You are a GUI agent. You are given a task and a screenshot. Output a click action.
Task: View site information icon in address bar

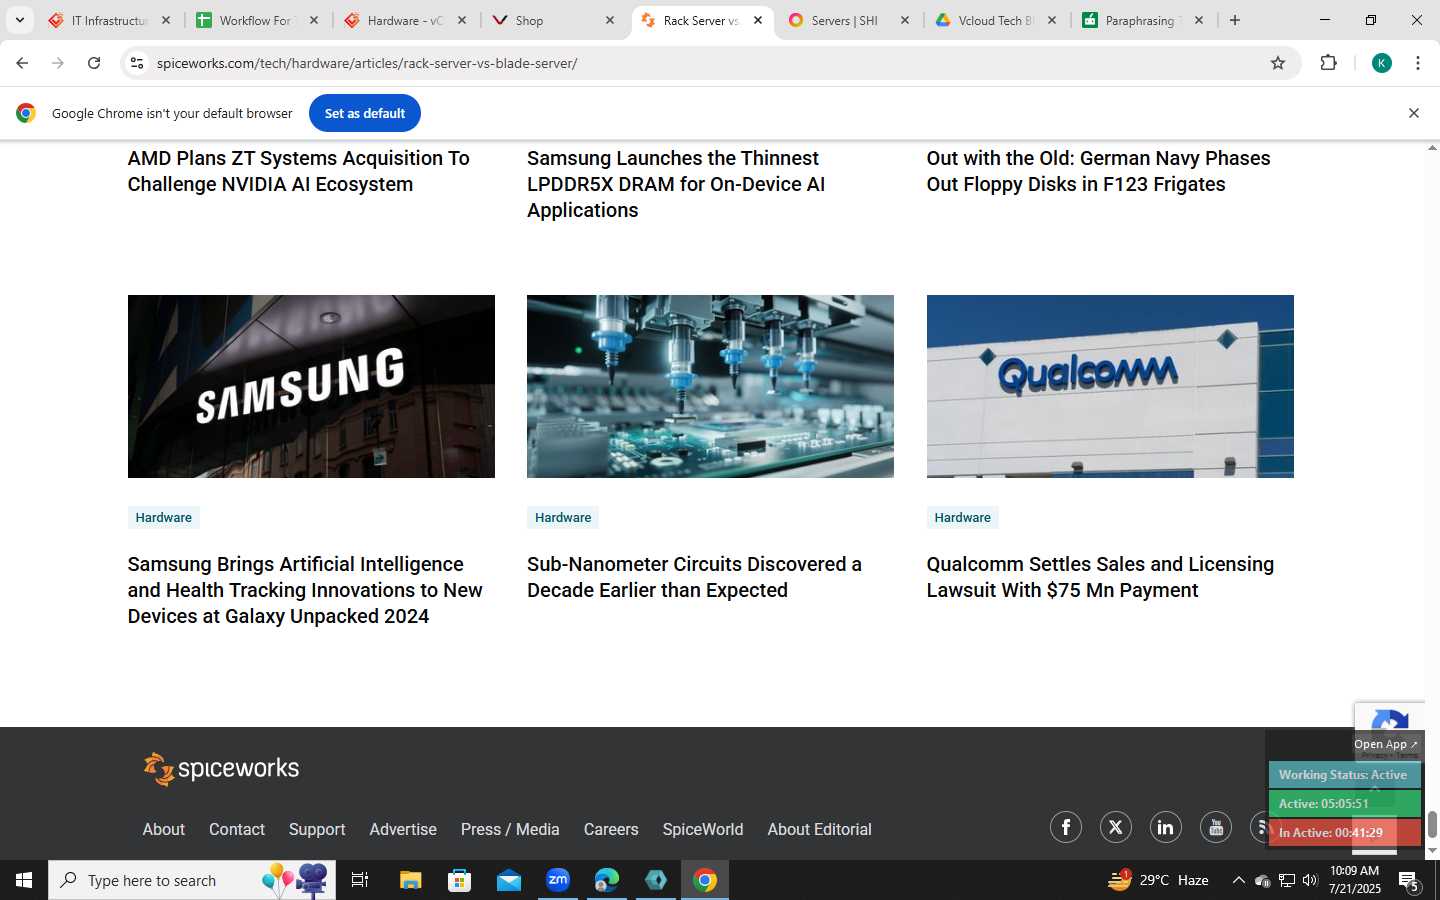click(x=137, y=63)
